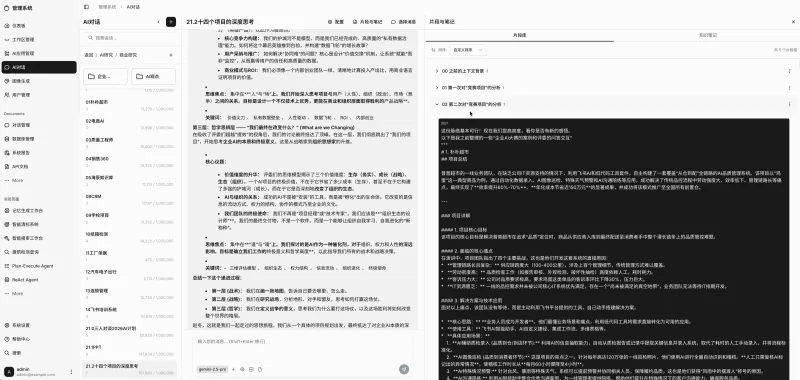The image size is (800, 380).
Task: Open the 自定义排序 sort dropdown
Action: pyautogui.click(x=467, y=50)
